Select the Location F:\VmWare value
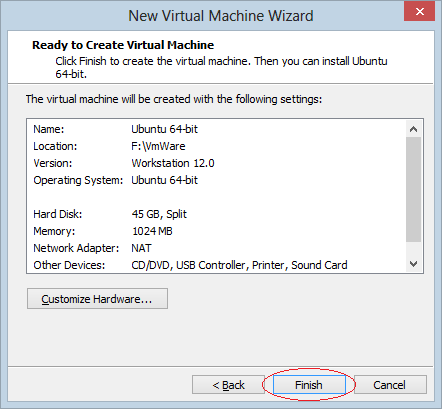Image resolution: width=442 pixels, height=409 pixels. click(158, 146)
